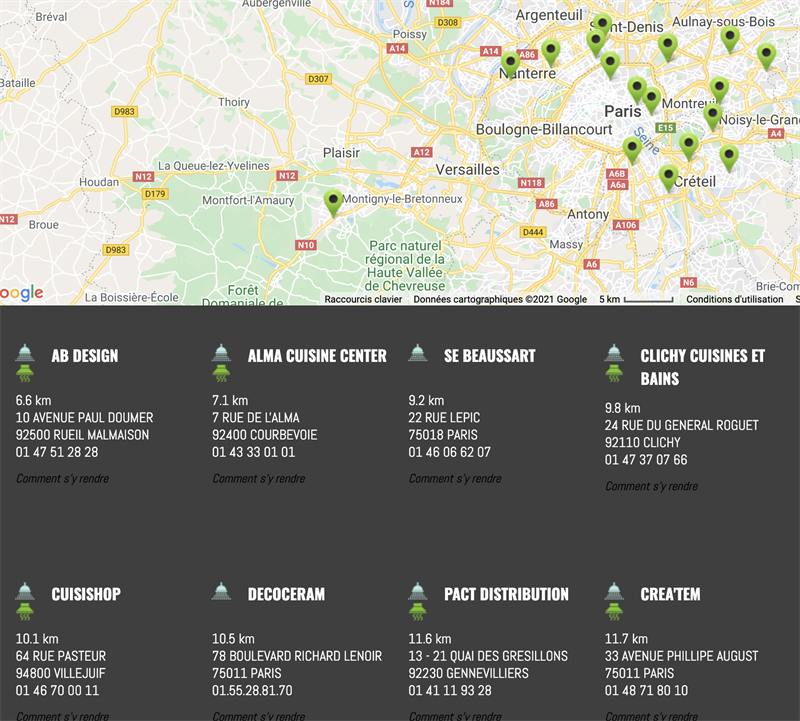Select the SE BEAUSSART heading
The width and height of the screenshot is (800, 721).
pyautogui.click(x=490, y=356)
